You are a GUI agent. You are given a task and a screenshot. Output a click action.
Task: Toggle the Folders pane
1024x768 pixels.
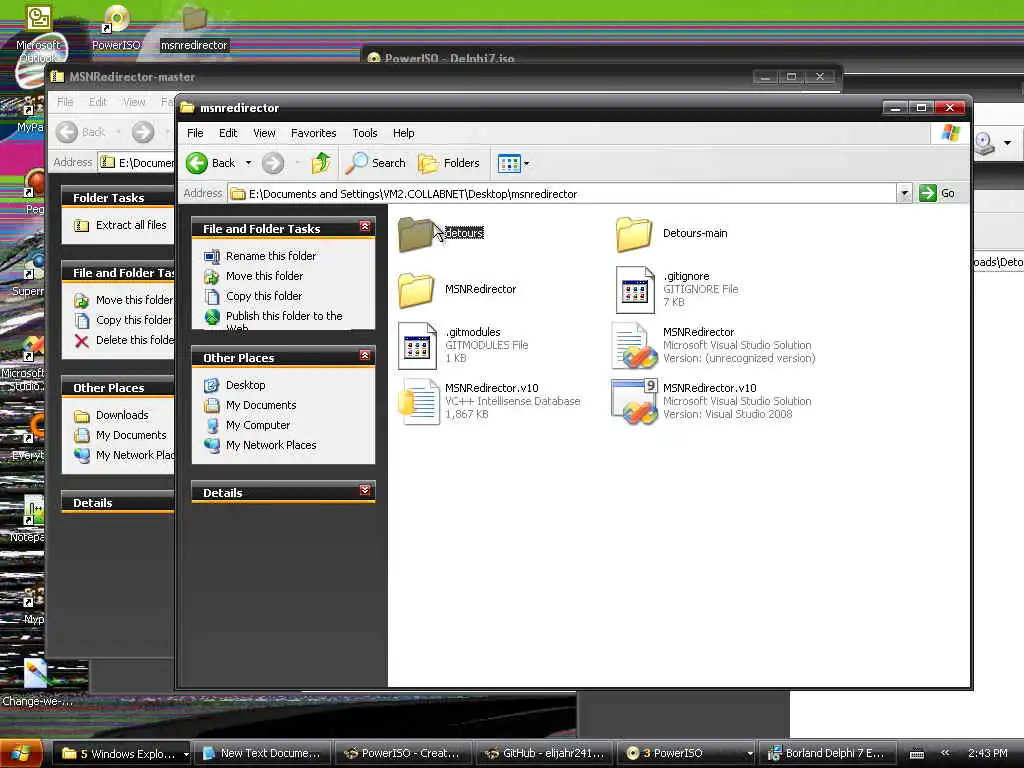click(449, 163)
